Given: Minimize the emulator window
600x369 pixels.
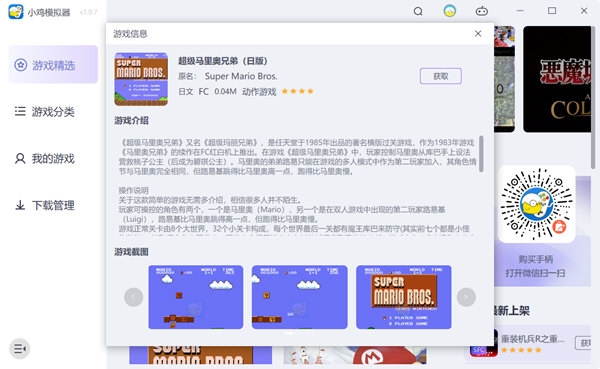Looking at the screenshot, I should [520, 11].
